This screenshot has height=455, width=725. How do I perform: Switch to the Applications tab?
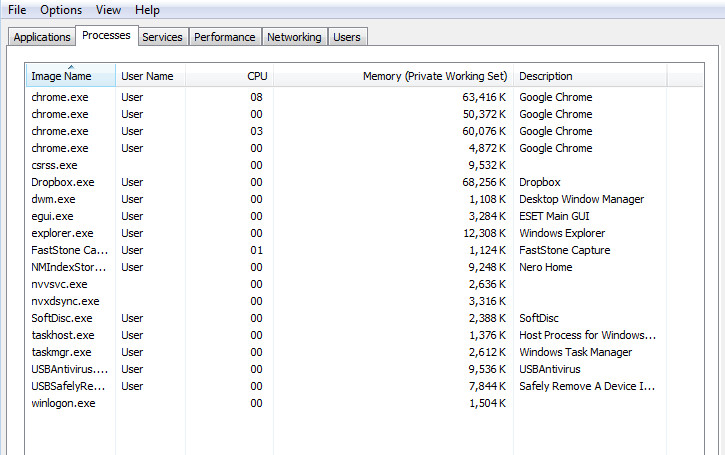tap(42, 37)
